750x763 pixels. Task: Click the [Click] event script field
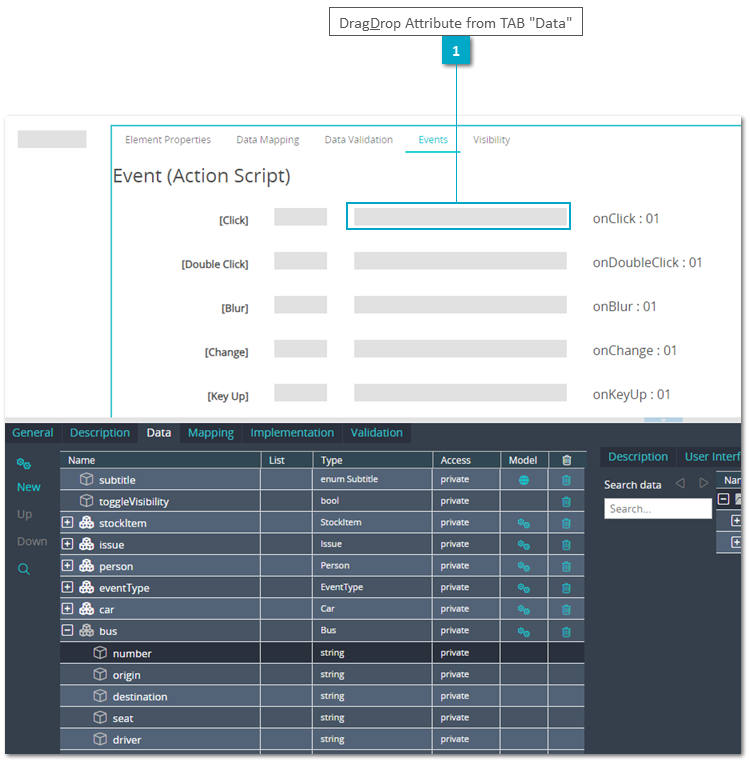[x=460, y=217]
